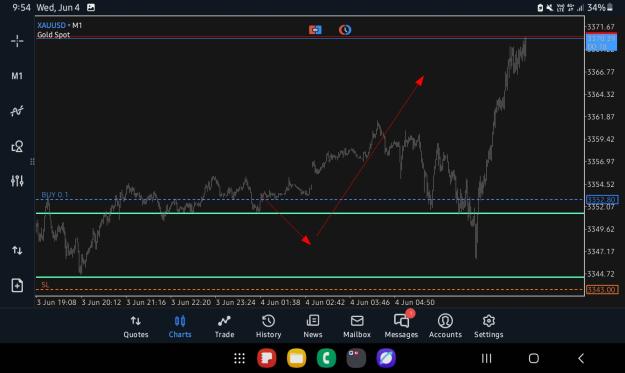Launch the purple browser app in dock
This screenshot has height=373, width=625.
[386, 358]
